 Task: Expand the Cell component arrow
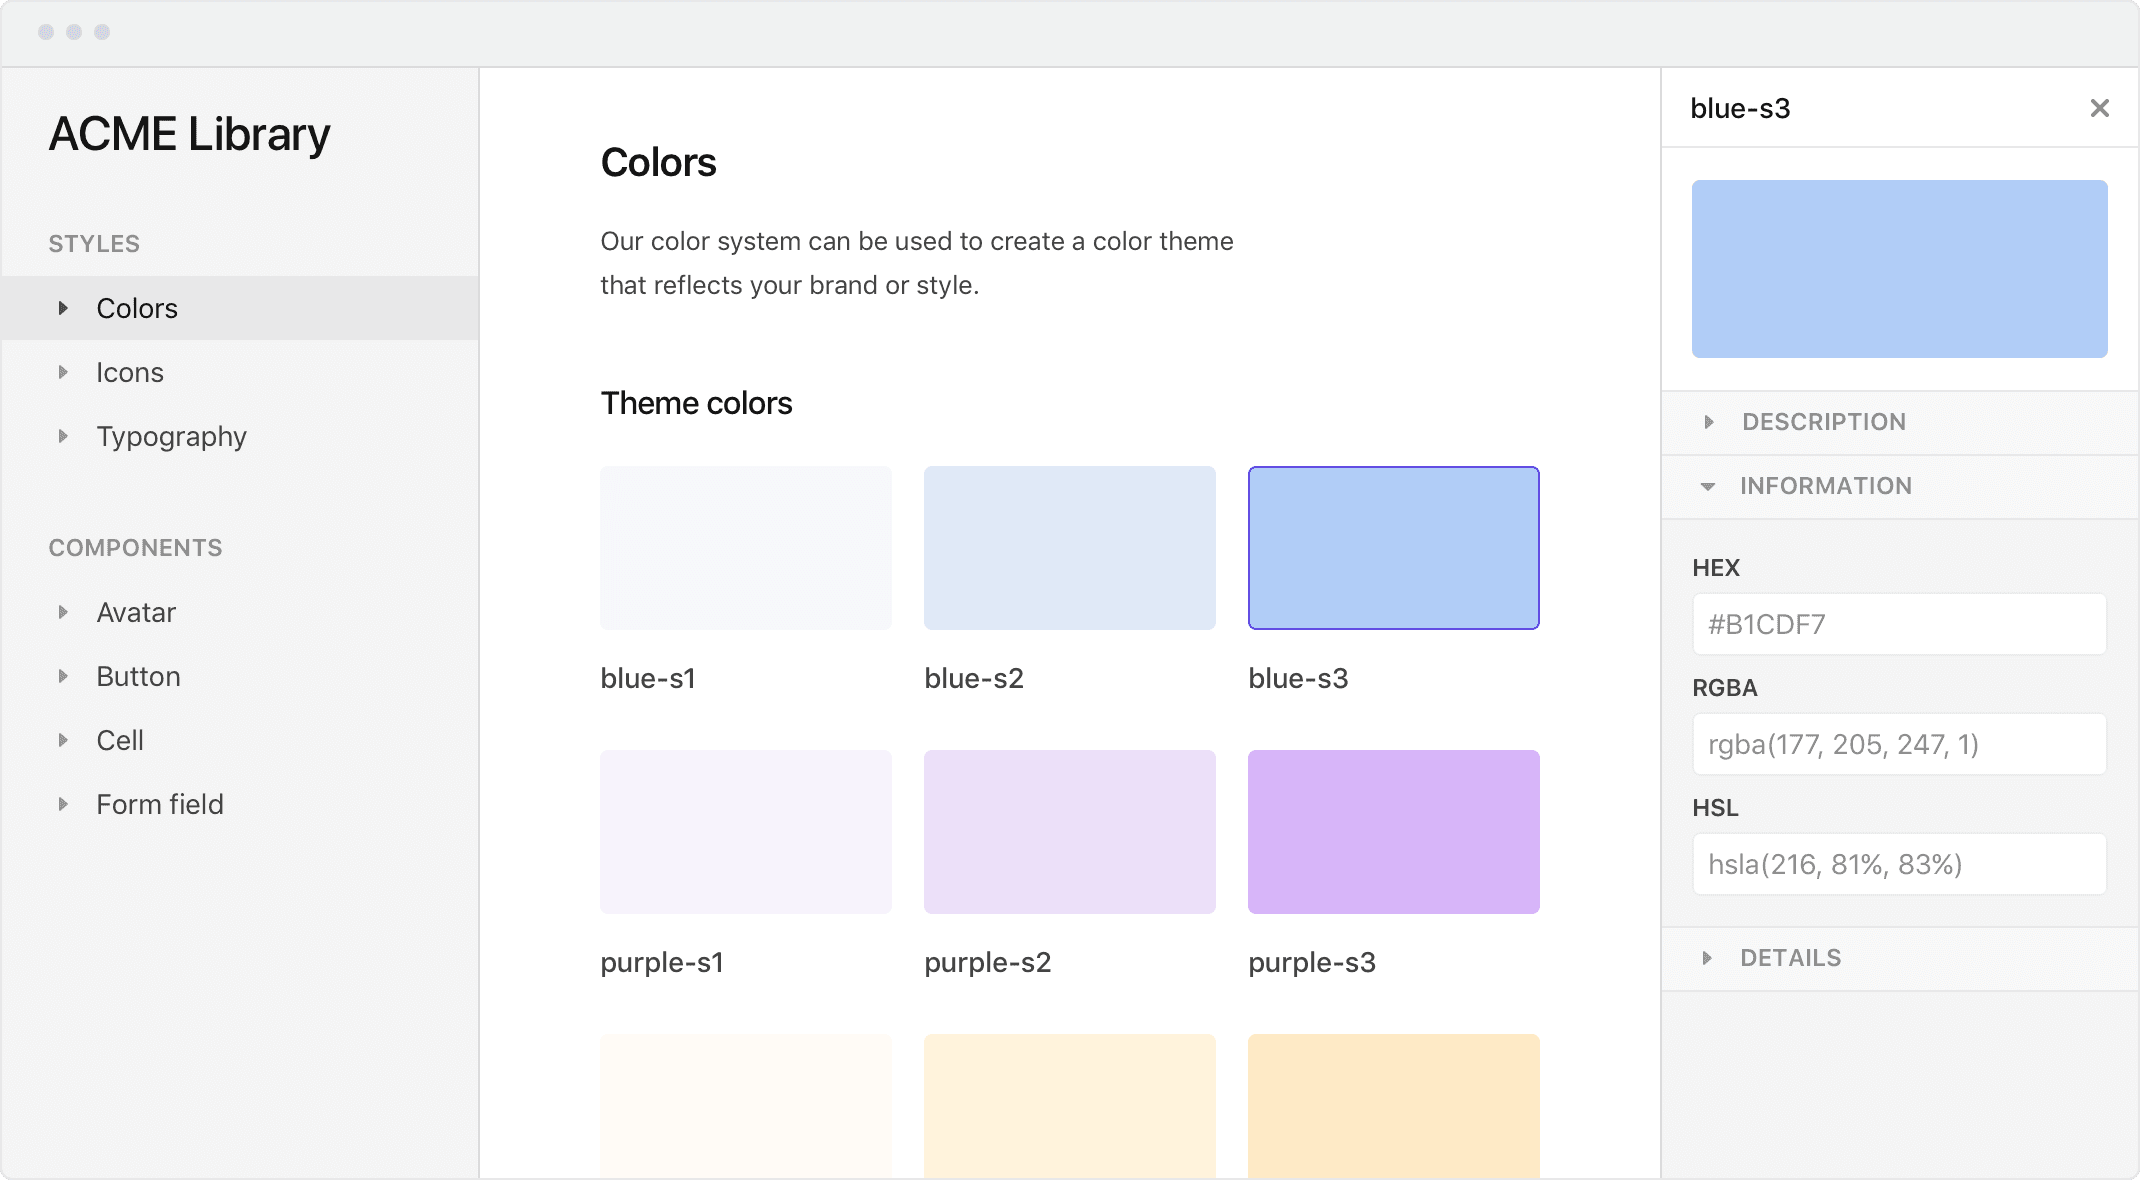63,740
